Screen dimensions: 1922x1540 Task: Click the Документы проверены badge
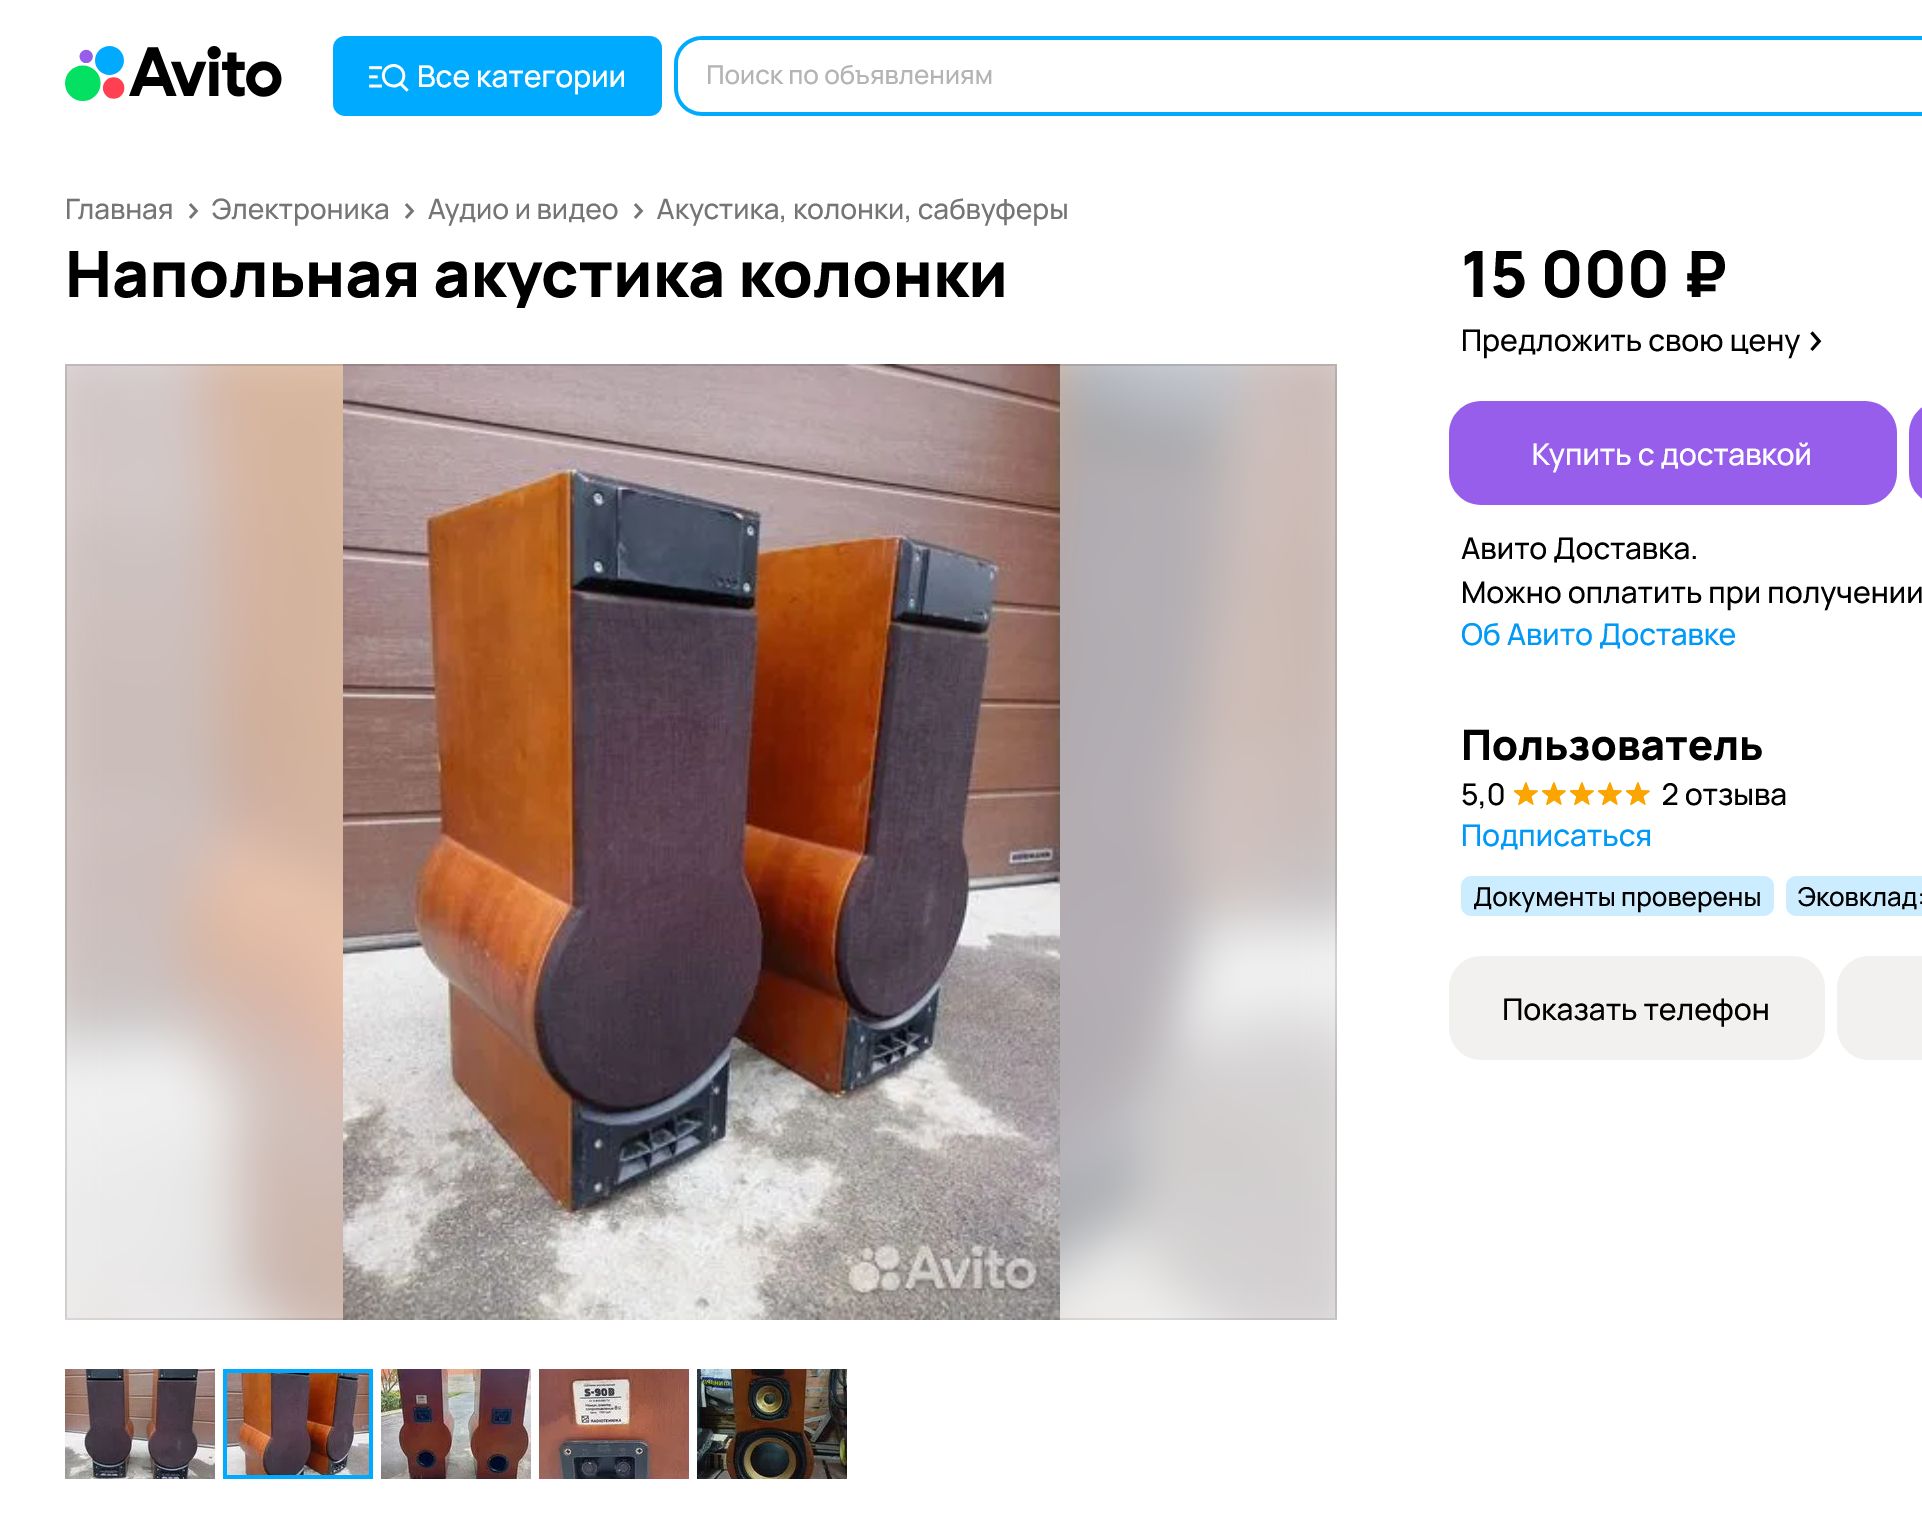point(1617,897)
